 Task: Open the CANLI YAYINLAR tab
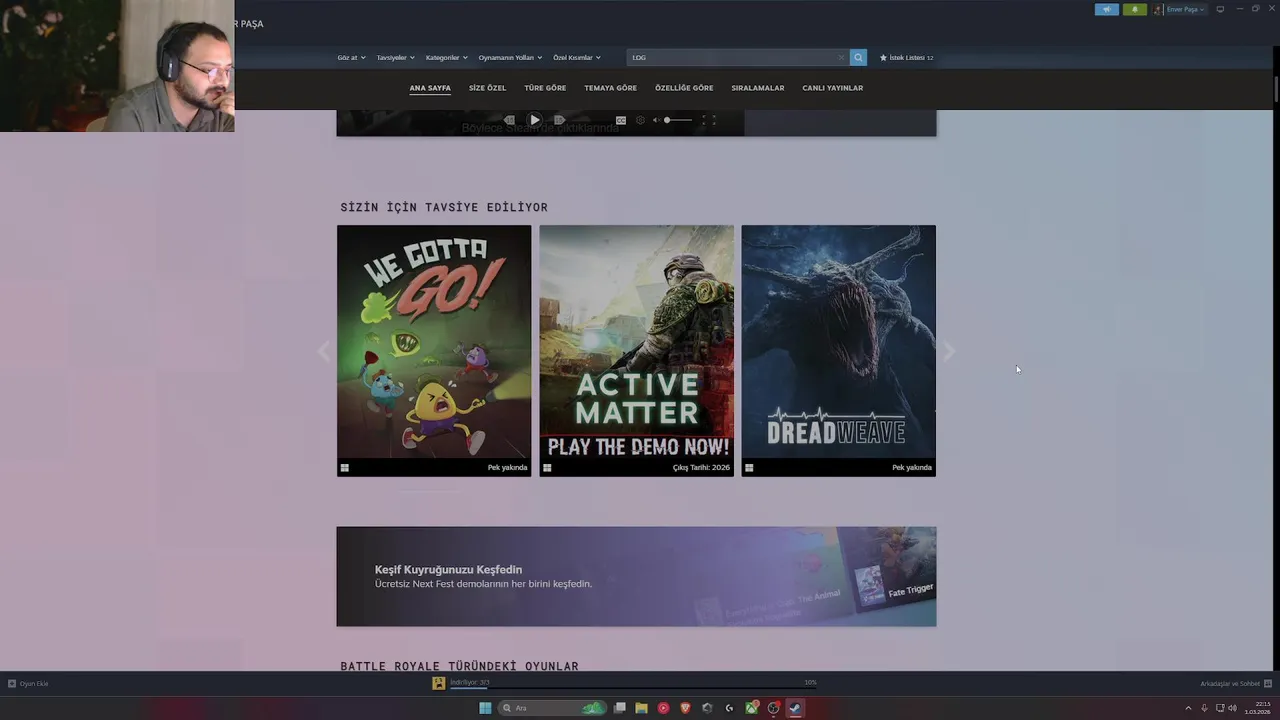click(x=832, y=88)
